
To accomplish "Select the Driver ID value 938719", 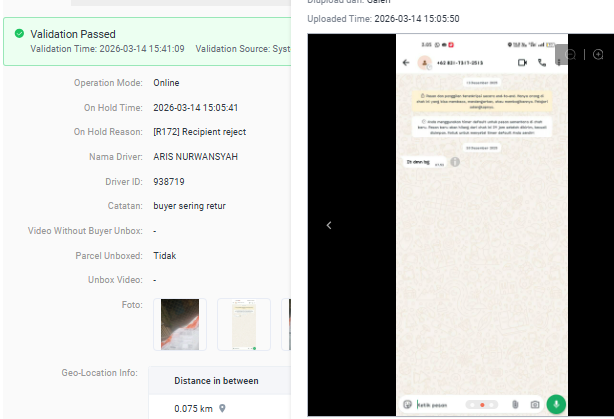I will (x=169, y=182).
